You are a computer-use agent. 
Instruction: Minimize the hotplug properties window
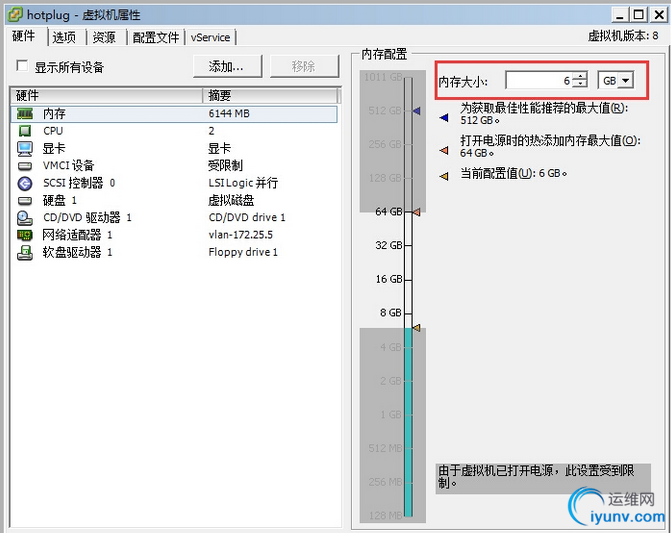click(x=620, y=15)
